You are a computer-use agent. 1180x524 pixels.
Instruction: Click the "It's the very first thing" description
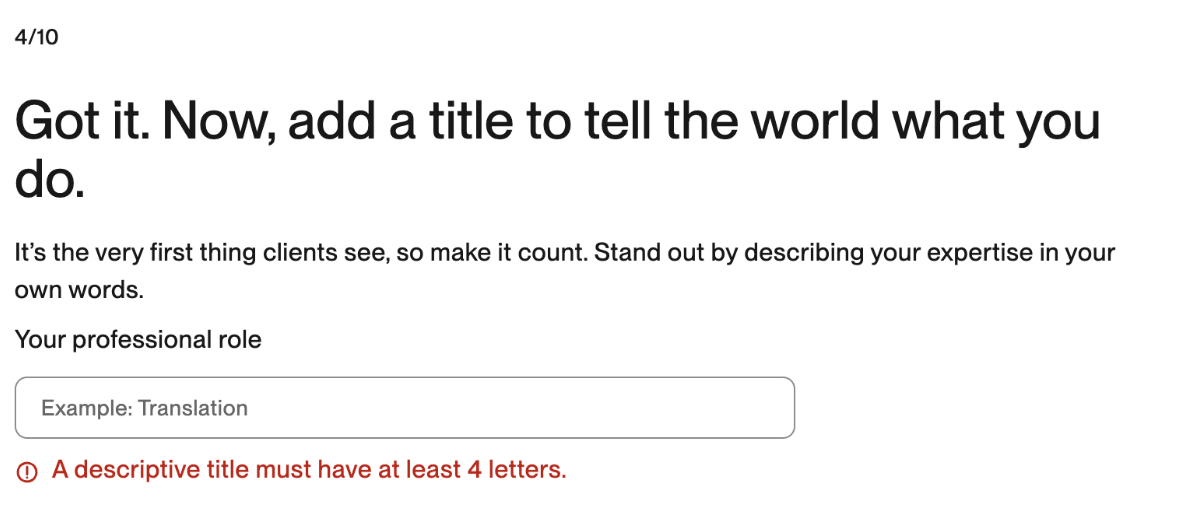point(564,271)
